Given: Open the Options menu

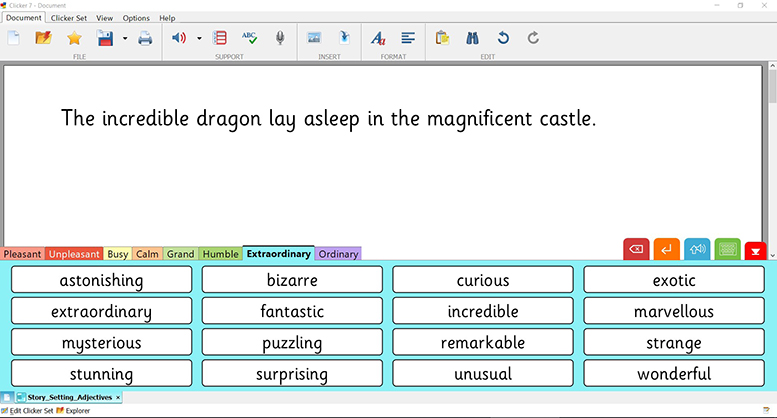Looking at the screenshot, I should pyautogui.click(x=136, y=18).
